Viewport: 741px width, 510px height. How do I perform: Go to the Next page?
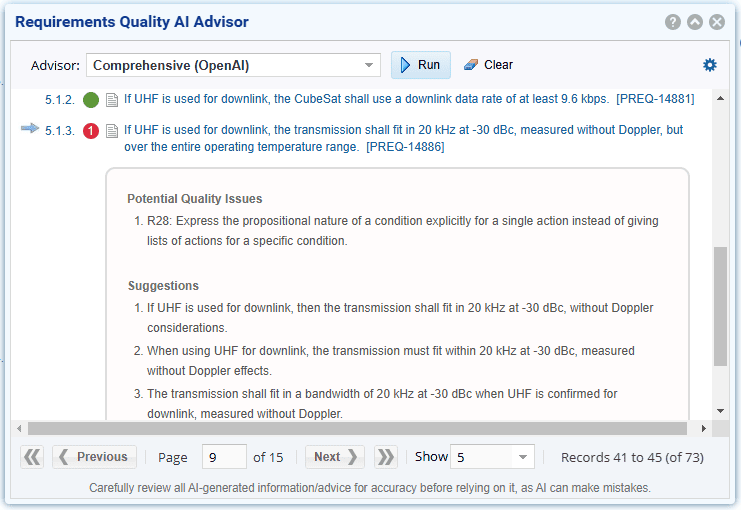pos(335,457)
